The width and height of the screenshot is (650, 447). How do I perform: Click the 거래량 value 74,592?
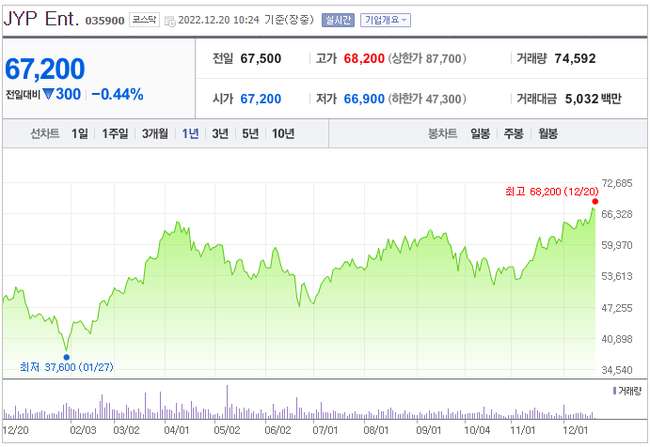575,58
